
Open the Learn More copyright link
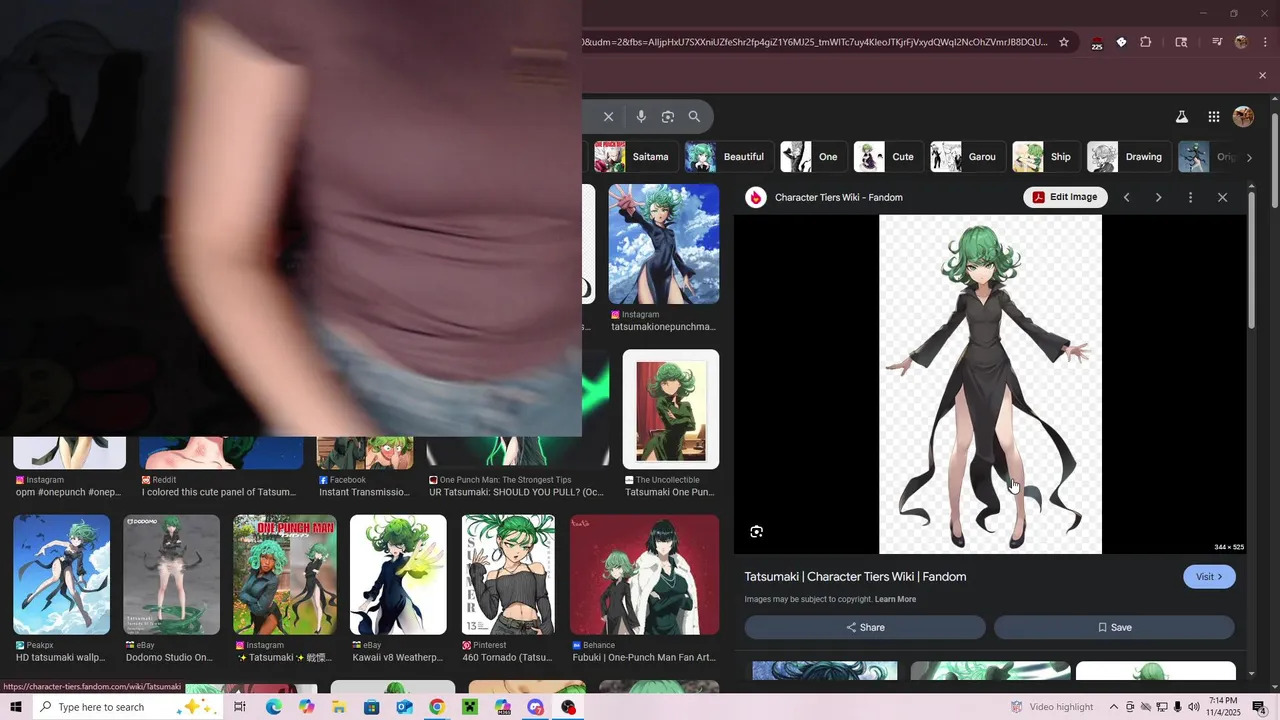click(x=895, y=599)
